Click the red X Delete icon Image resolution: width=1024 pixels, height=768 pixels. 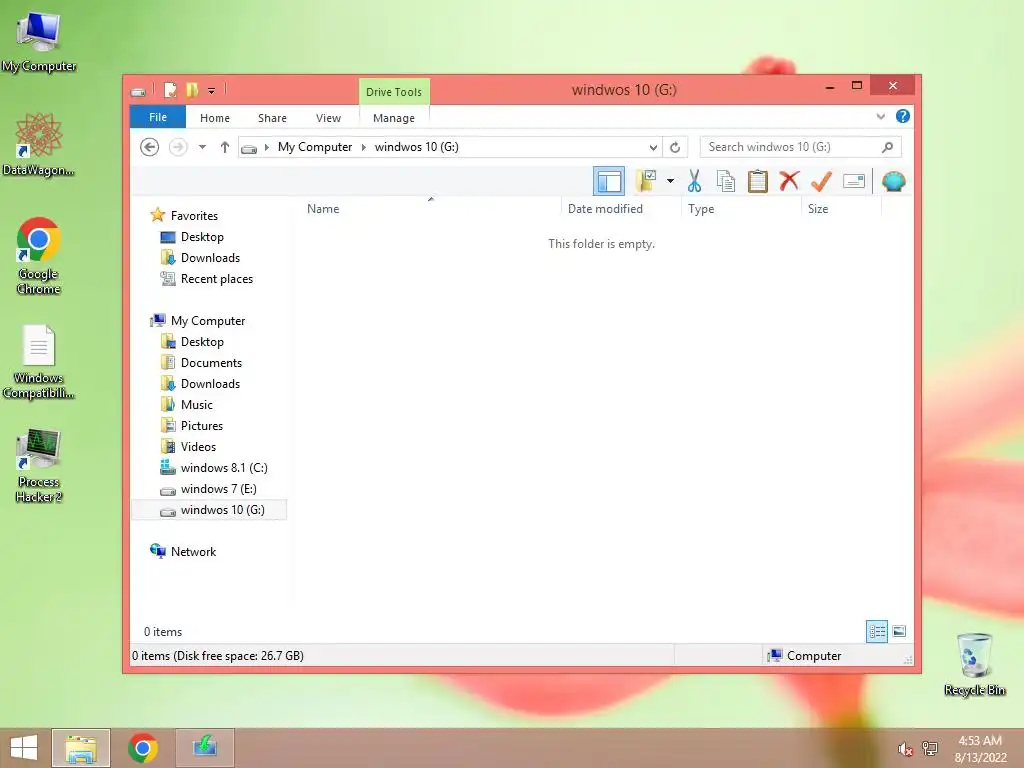pyautogui.click(x=789, y=180)
